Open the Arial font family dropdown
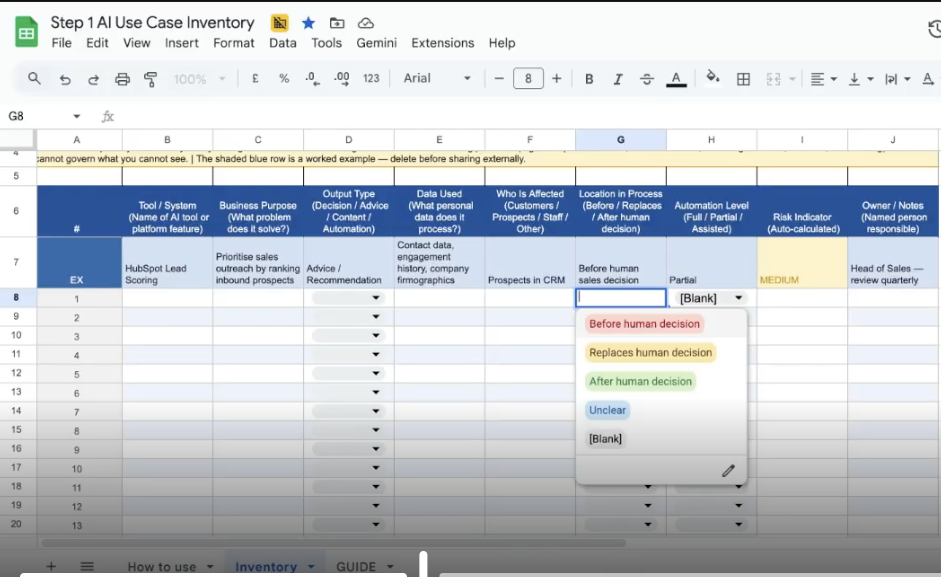 (437, 78)
